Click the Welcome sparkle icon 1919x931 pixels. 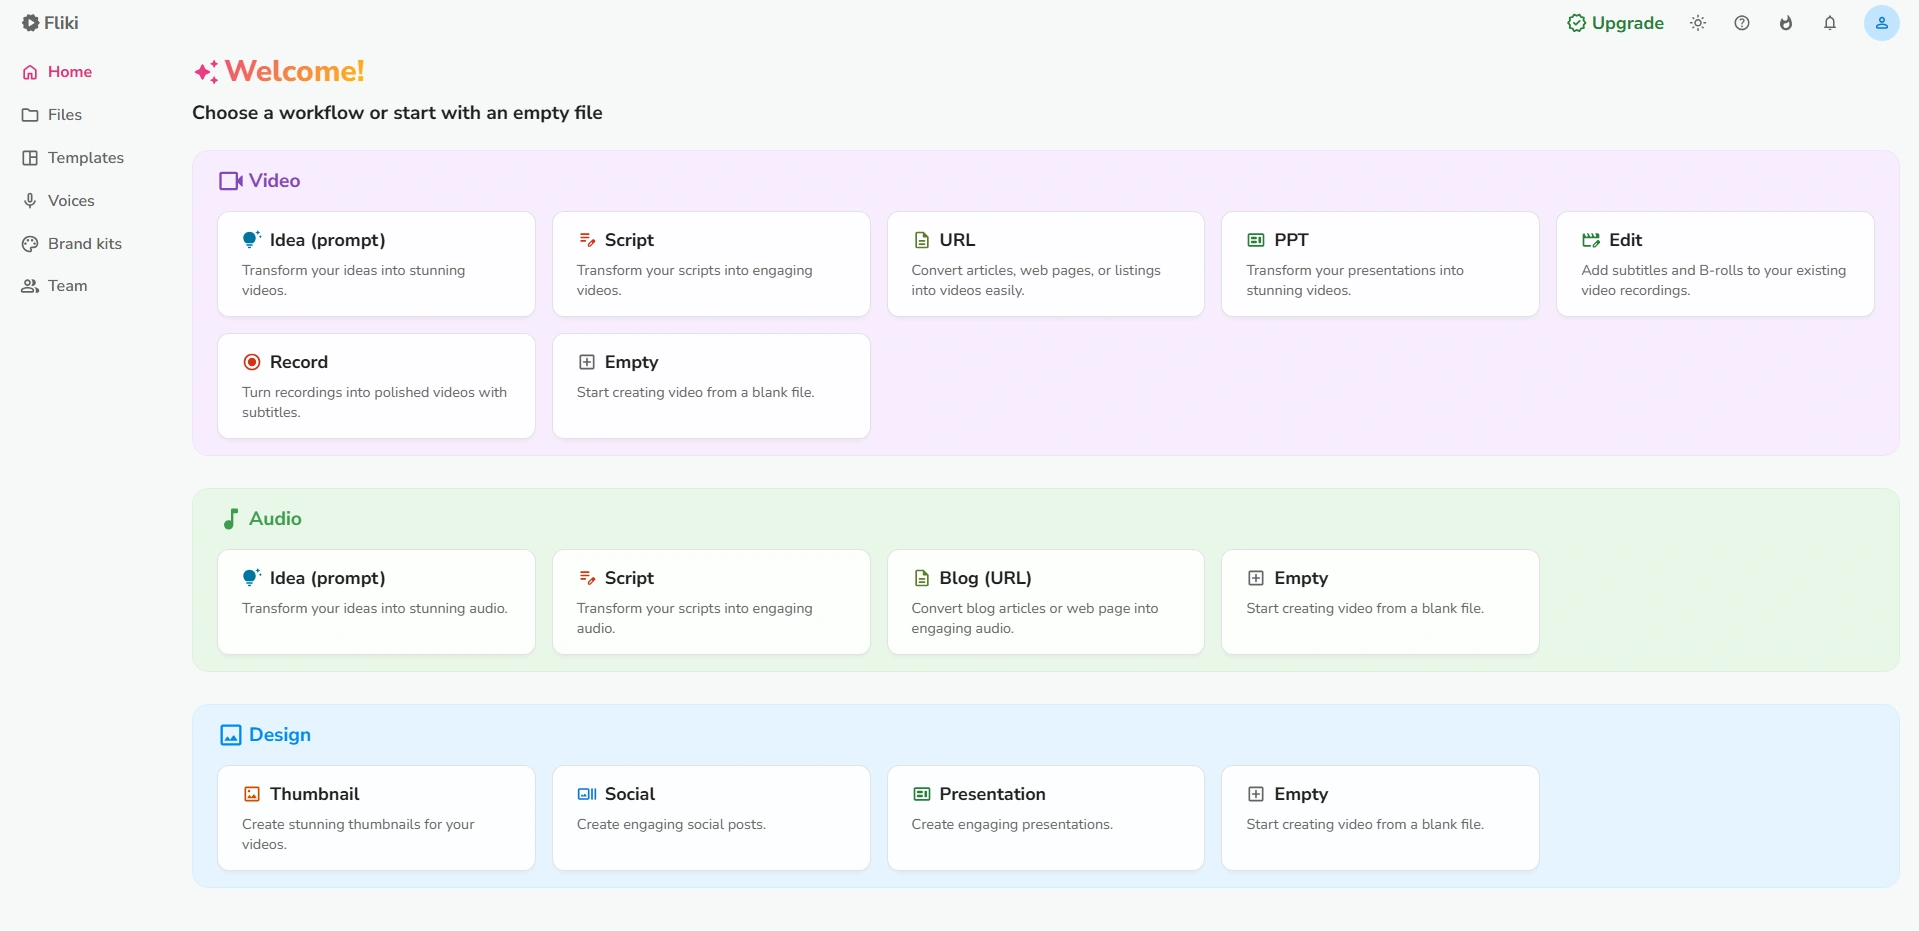click(206, 72)
